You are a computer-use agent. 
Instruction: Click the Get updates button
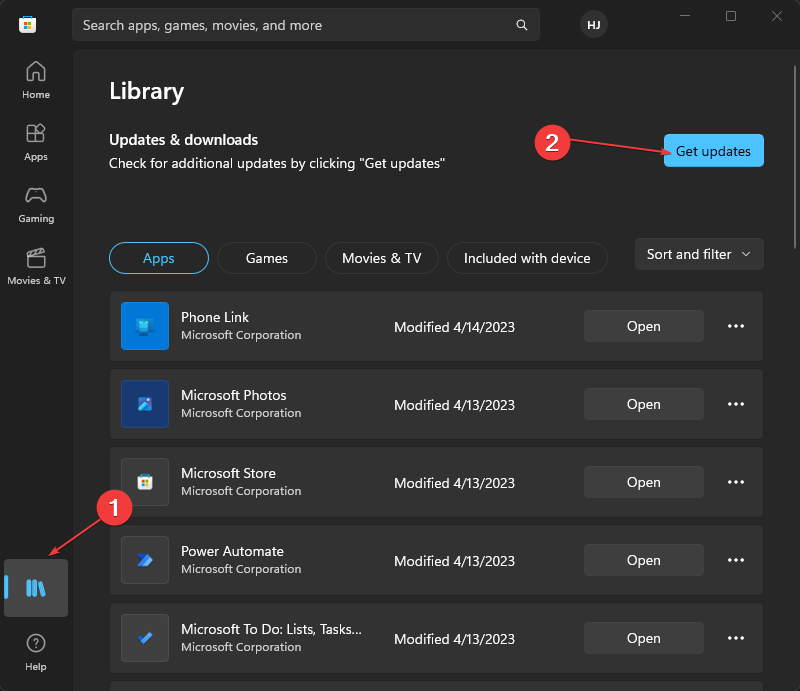(x=713, y=151)
